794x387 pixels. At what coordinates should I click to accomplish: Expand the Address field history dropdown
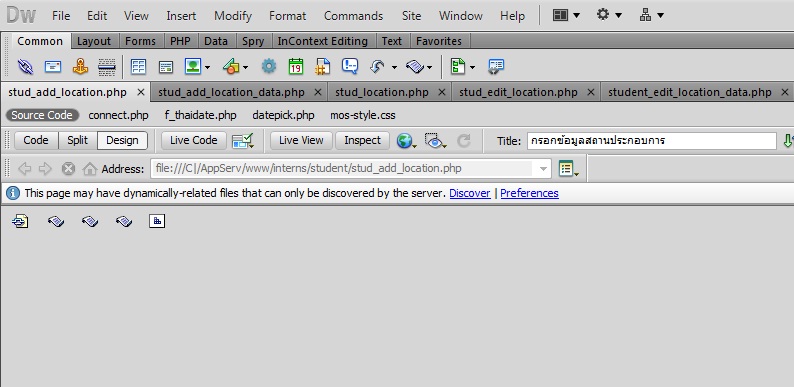543,169
